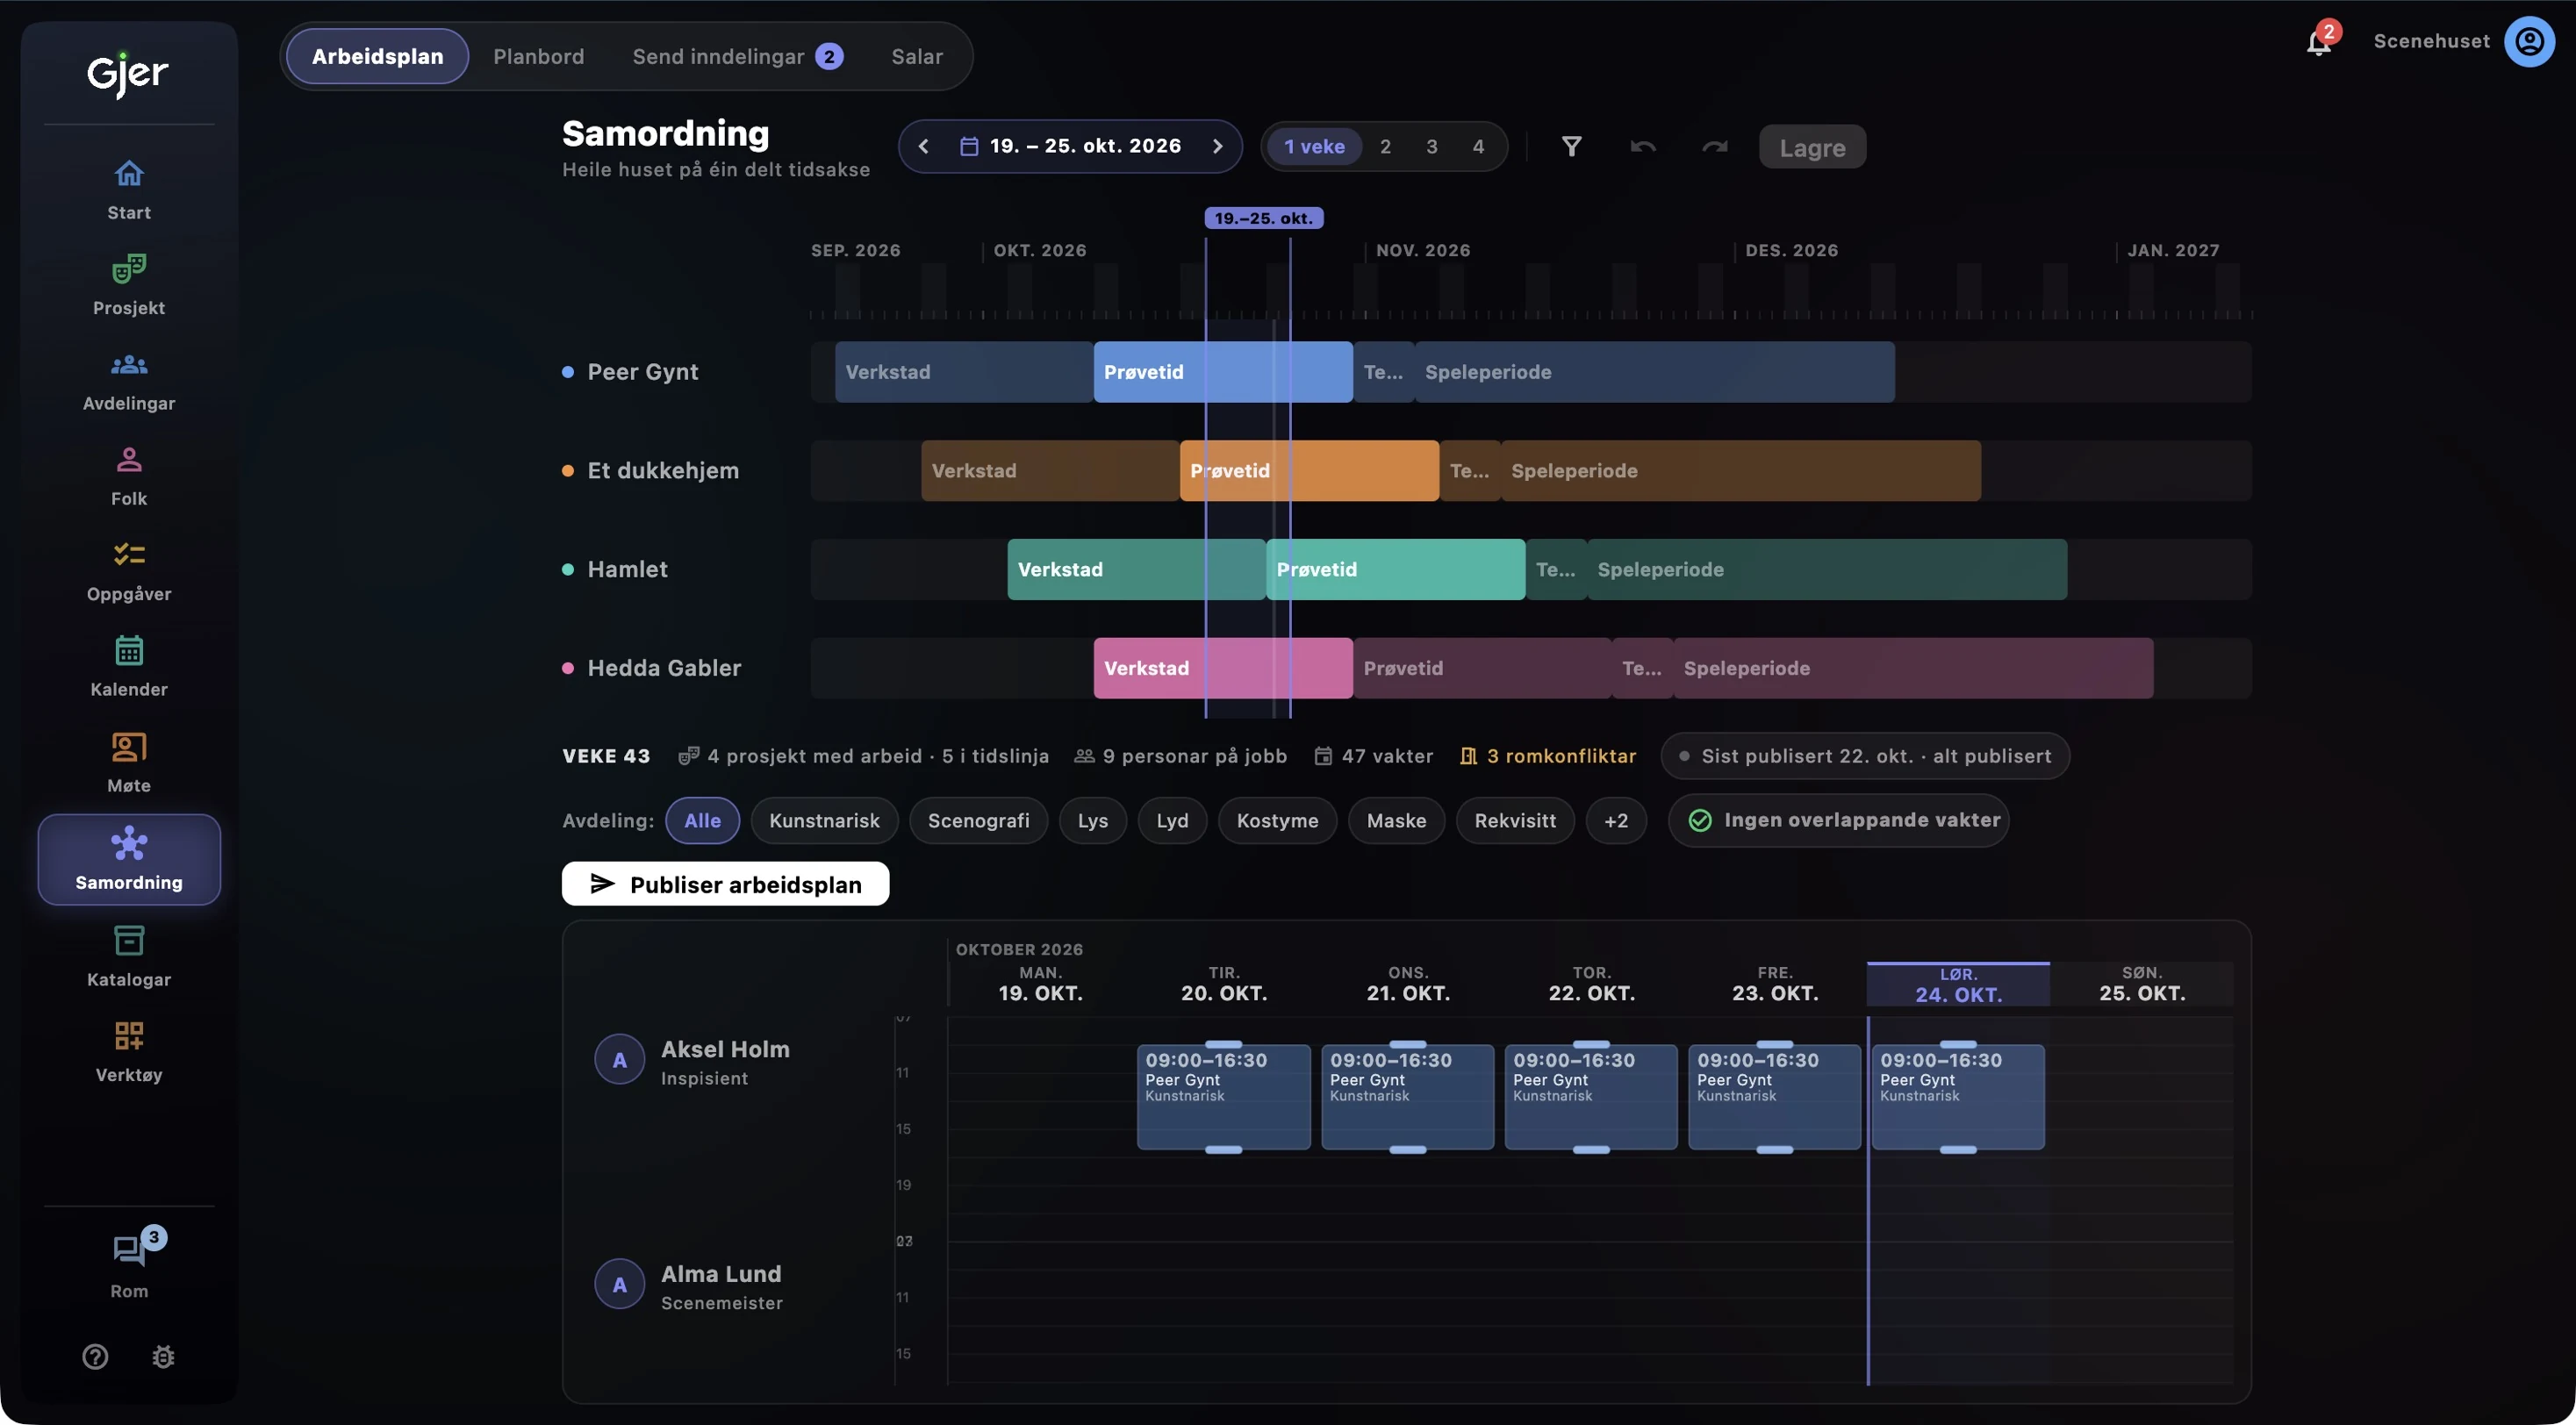Click the undo arrow icon
The width and height of the screenshot is (2576, 1425).
(x=1643, y=147)
